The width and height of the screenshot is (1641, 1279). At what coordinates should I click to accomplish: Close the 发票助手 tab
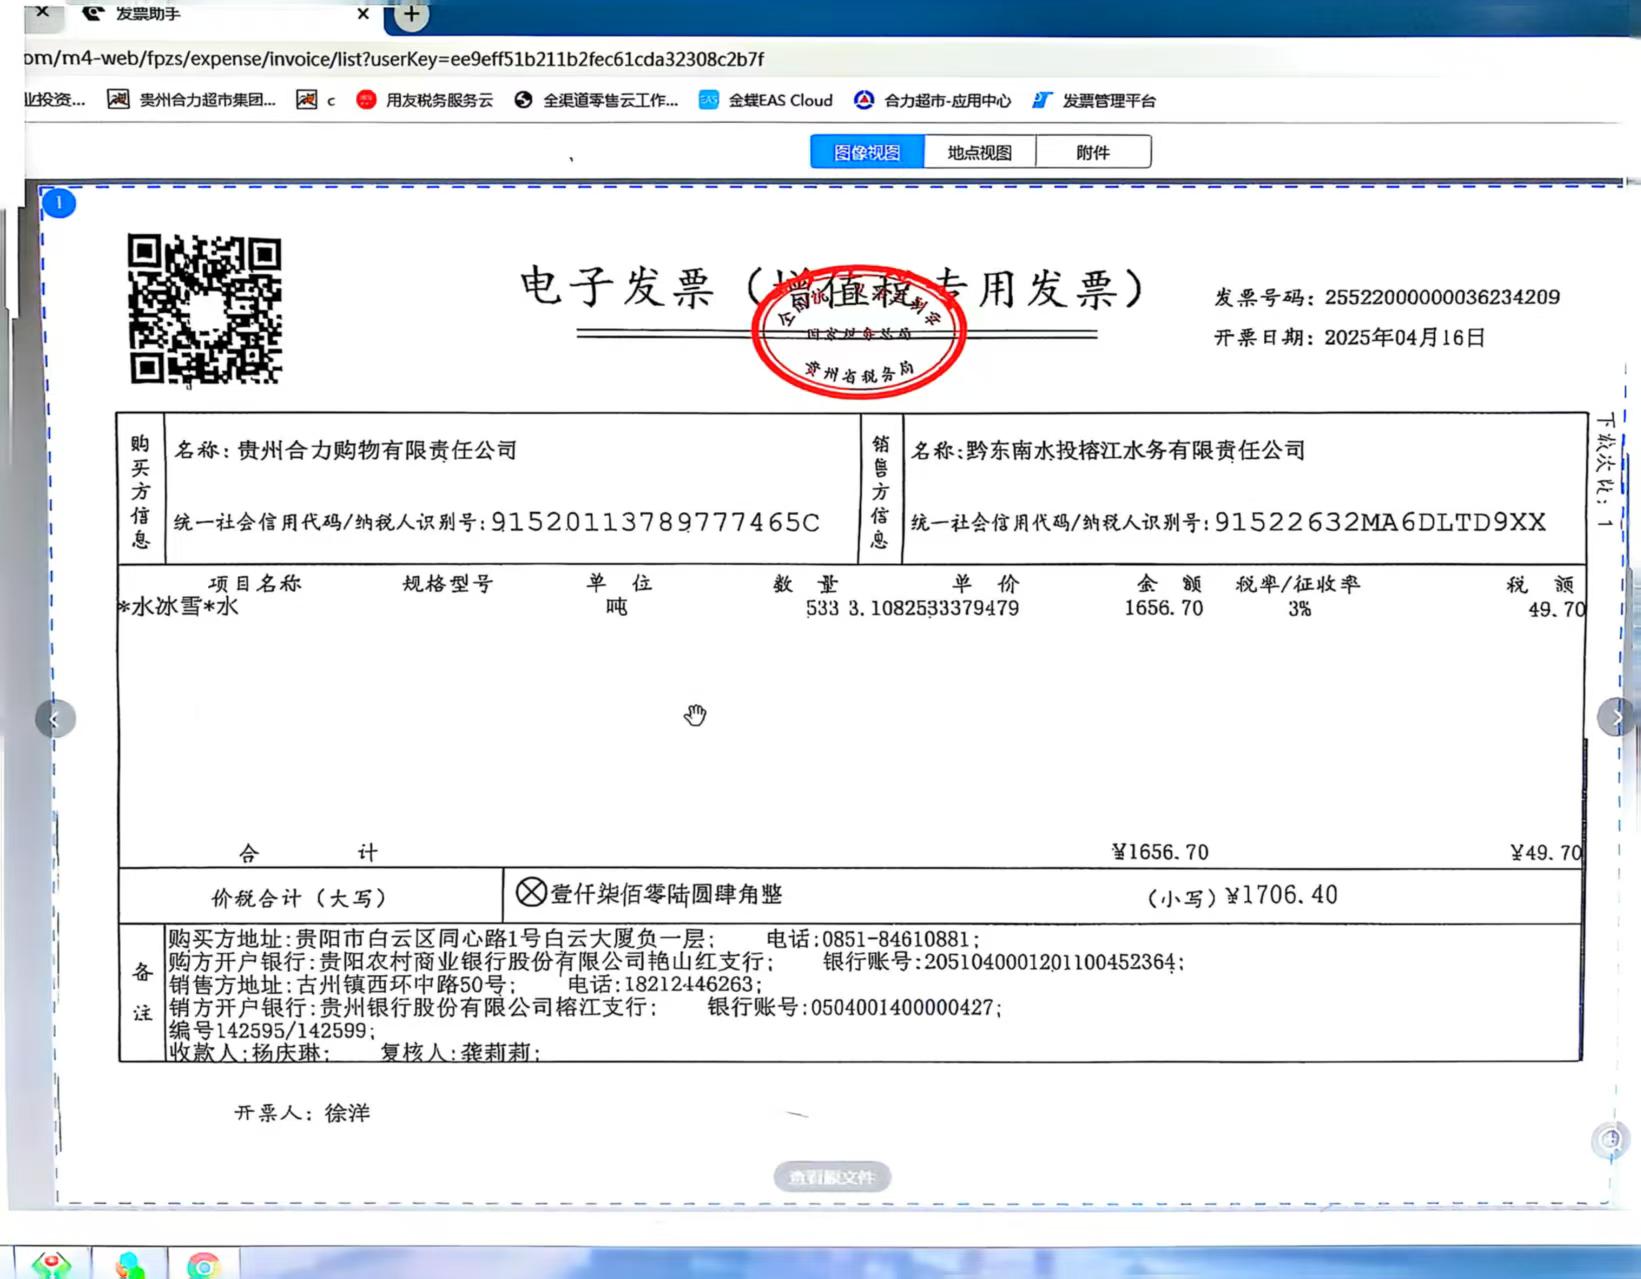(x=363, y=14)
